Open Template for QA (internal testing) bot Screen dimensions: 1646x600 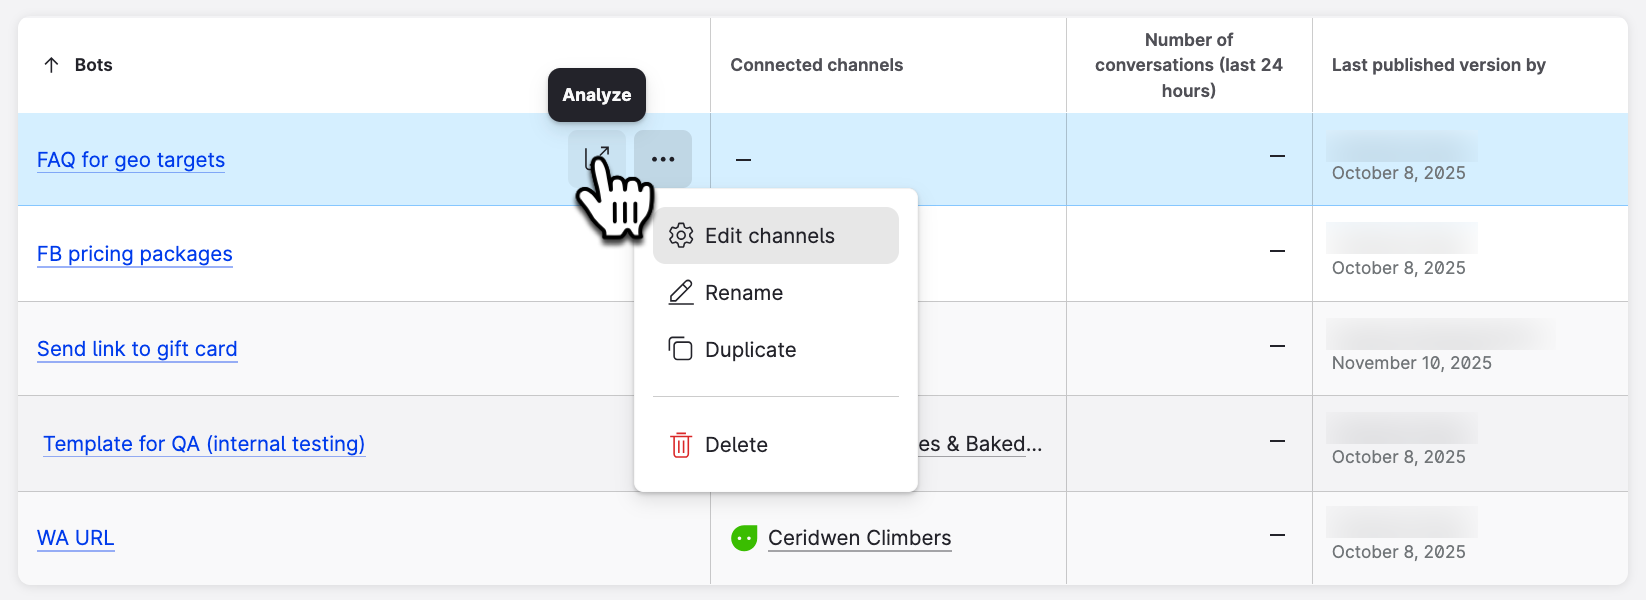(204, 444)
